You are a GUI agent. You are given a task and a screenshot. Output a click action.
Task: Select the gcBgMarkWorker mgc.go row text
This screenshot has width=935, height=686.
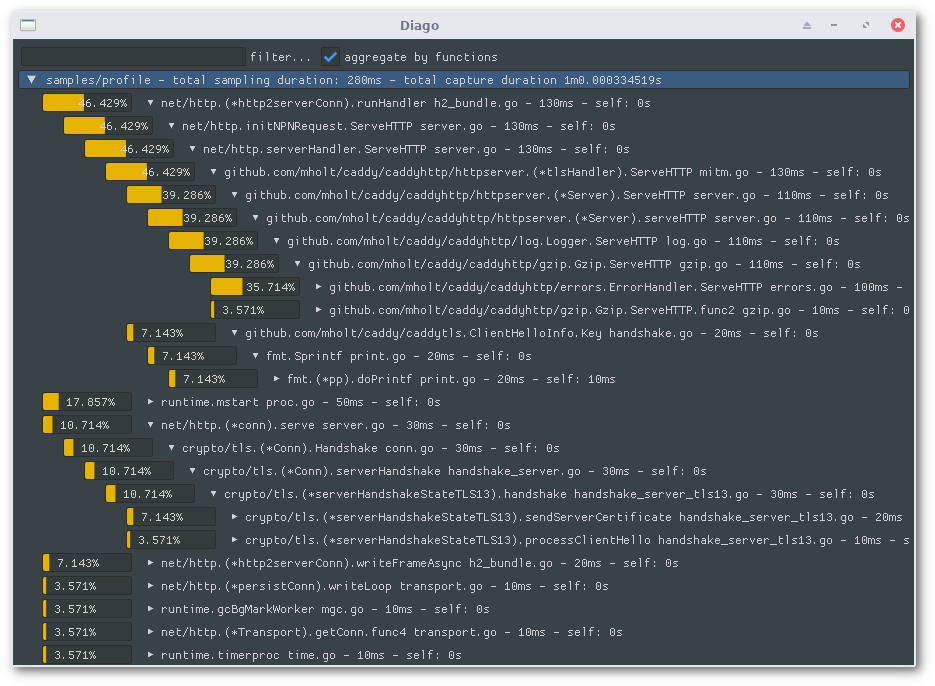325,609
